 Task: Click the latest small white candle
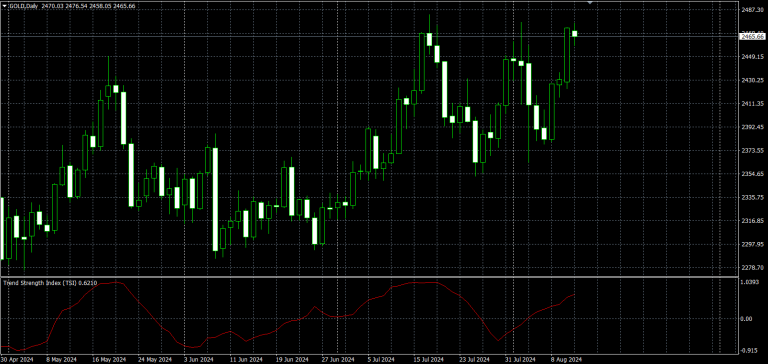pos(575,33)
